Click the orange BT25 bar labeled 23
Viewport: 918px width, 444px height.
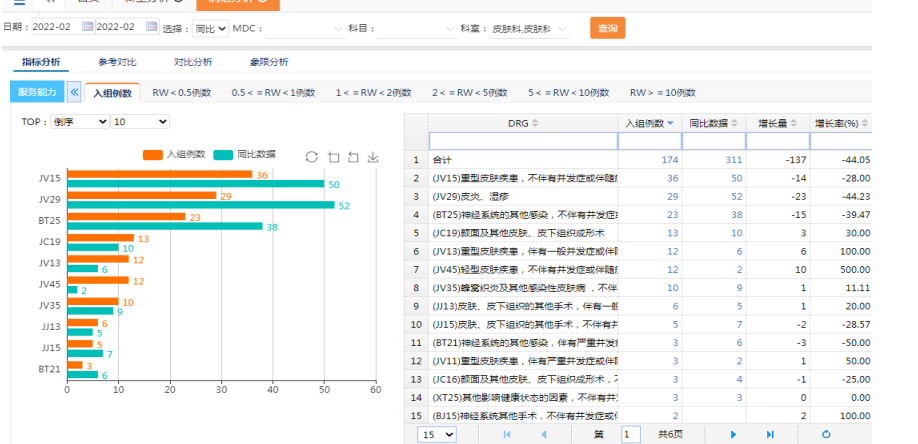pyautogui.click(x=126, y=217)
